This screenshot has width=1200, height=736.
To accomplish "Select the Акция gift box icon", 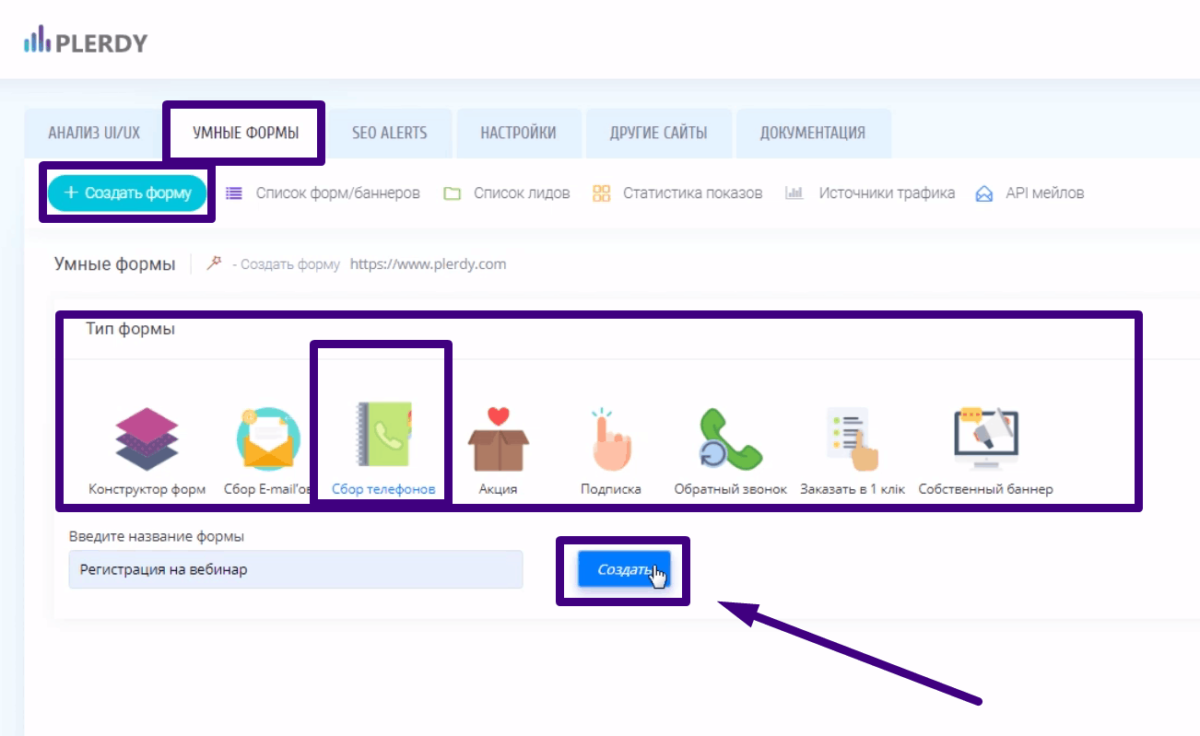I will (x=498, y=440).
